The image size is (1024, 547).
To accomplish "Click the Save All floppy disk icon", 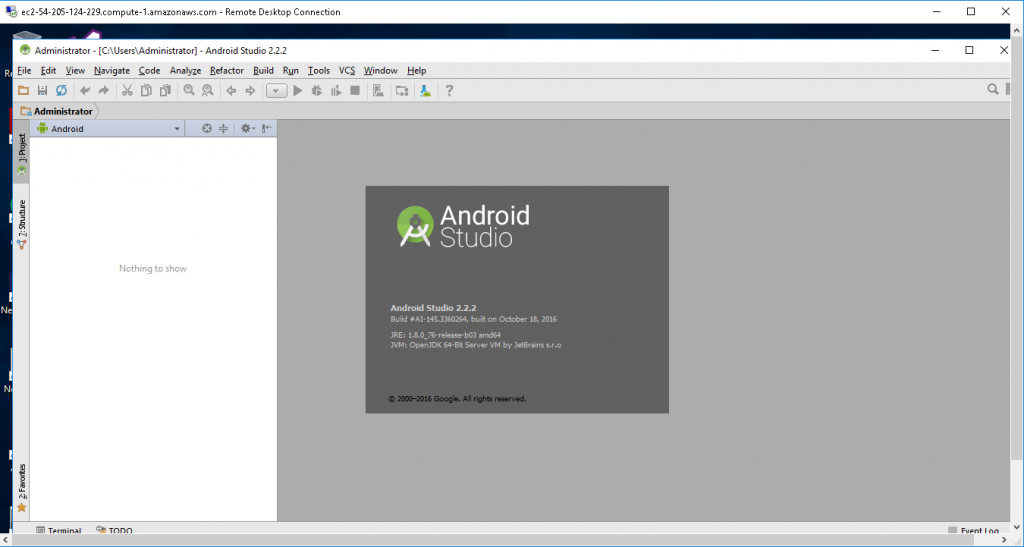I will coord(42,91).
